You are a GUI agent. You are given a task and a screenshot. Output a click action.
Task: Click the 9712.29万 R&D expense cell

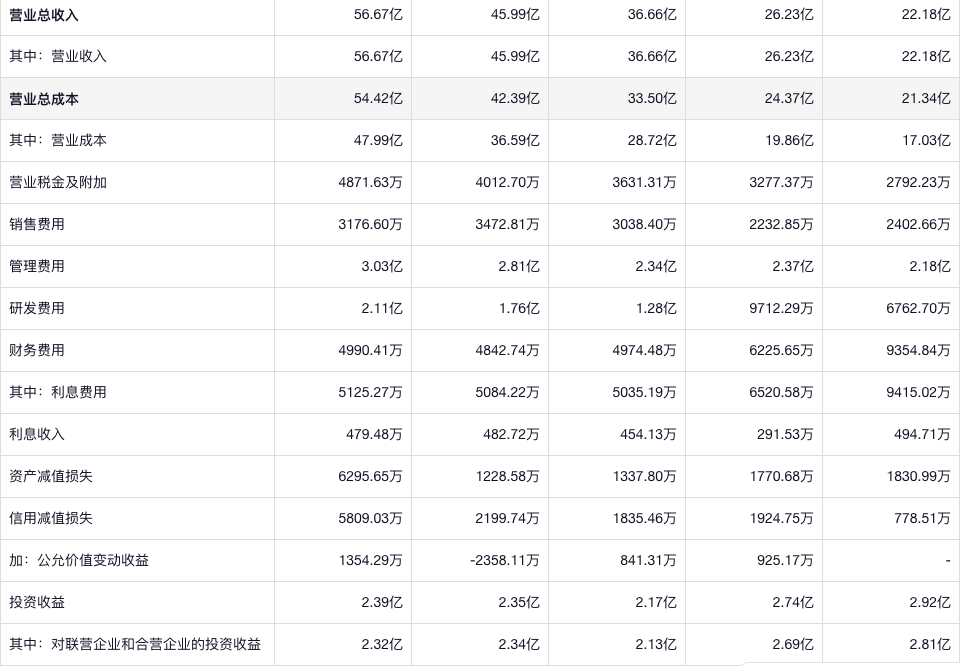pos(781,309)
